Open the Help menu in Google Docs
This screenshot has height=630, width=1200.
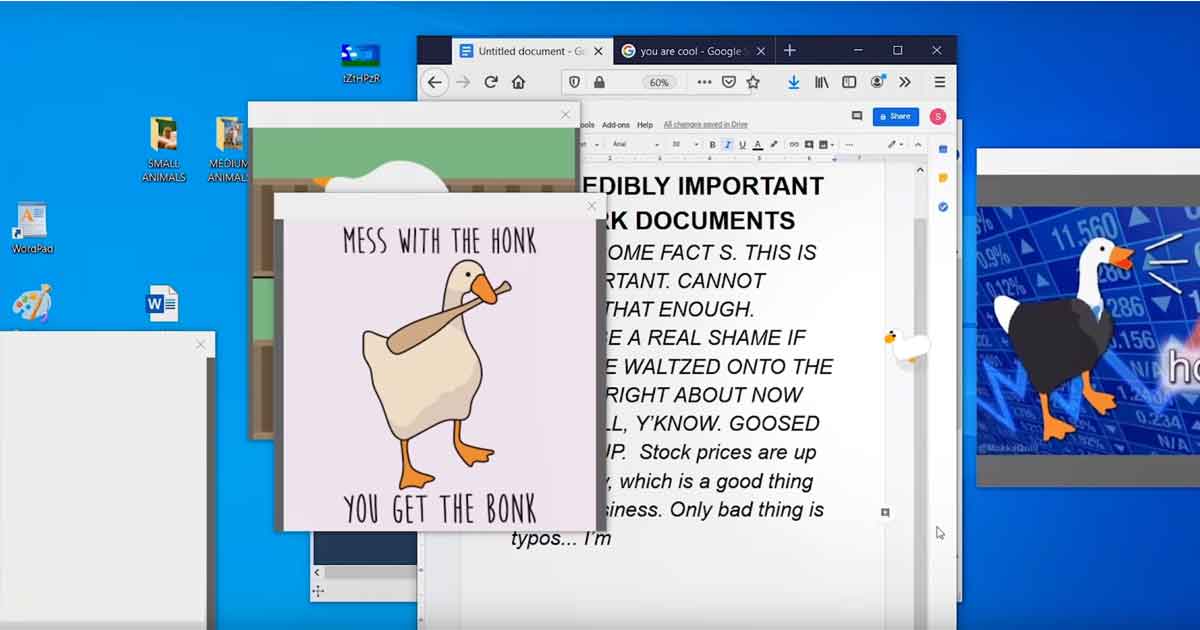pos(645,124)
